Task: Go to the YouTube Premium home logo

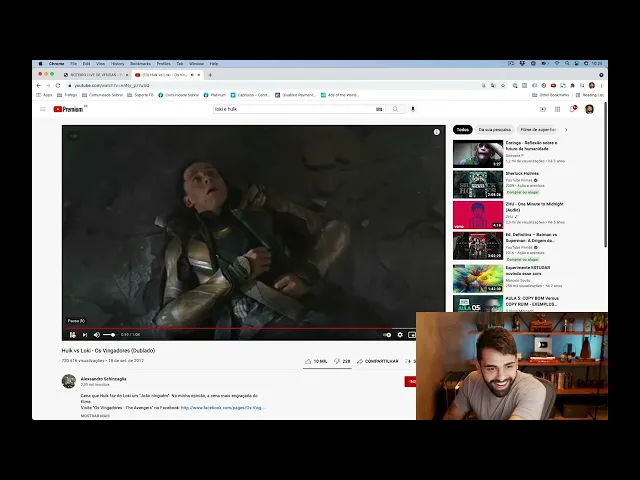Action: coord(69,109)
